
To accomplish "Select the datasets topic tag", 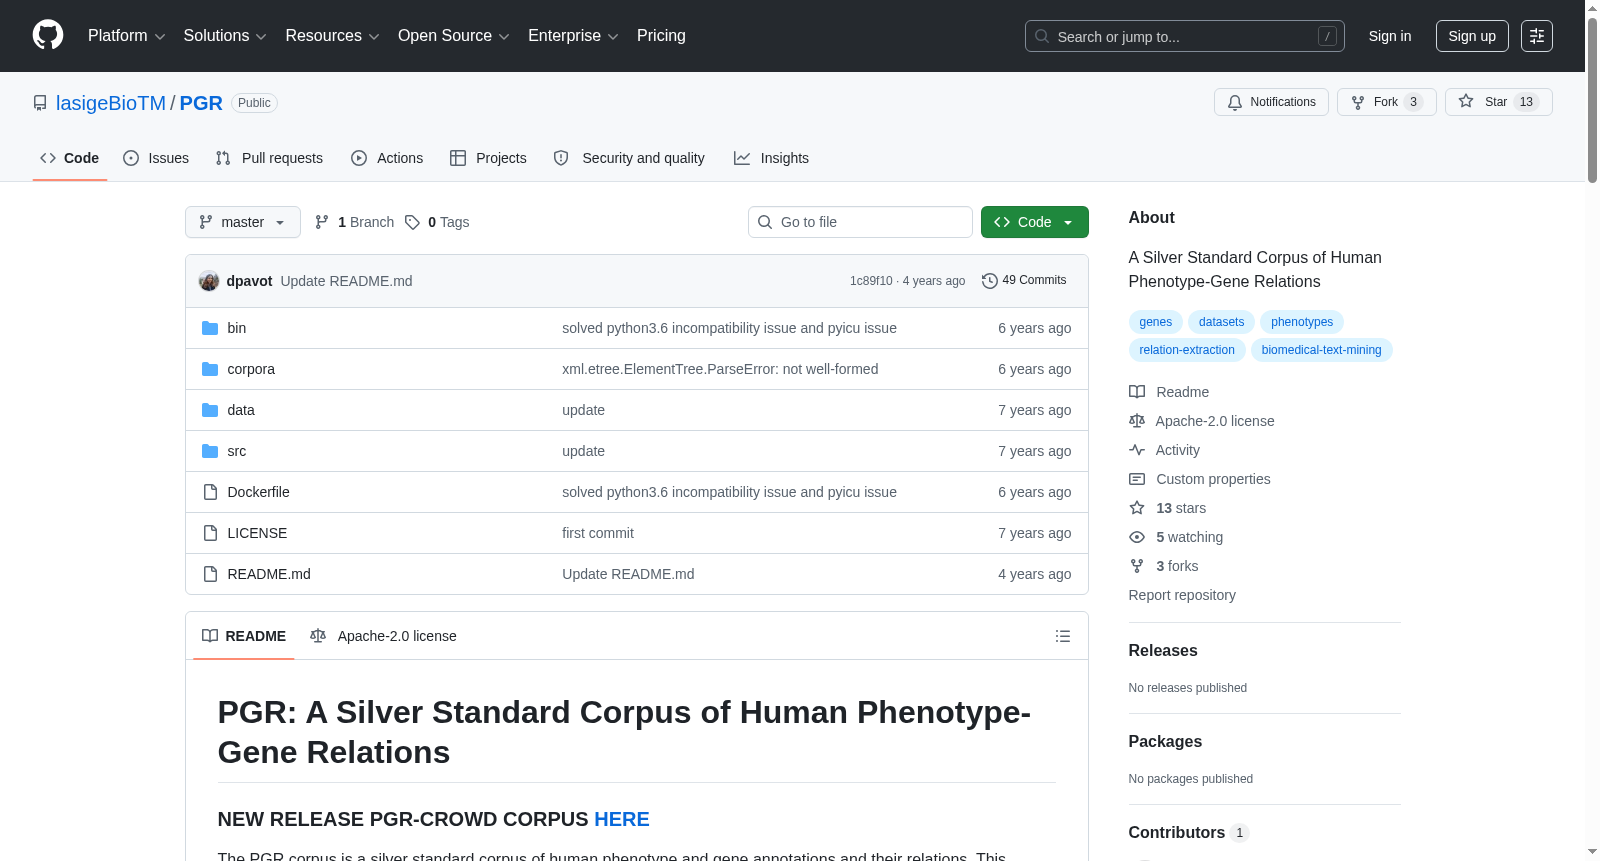I will pos(1222,322).
